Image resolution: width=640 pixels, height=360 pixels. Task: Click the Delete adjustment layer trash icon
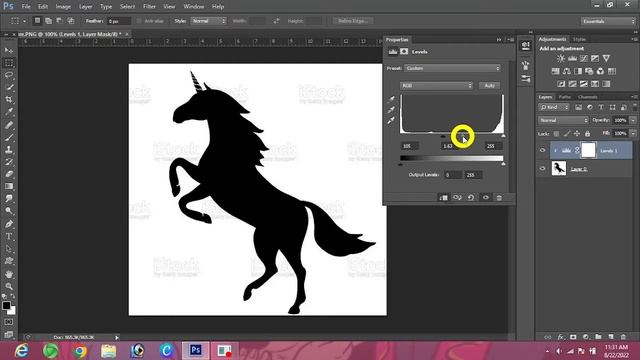(499, 198)
